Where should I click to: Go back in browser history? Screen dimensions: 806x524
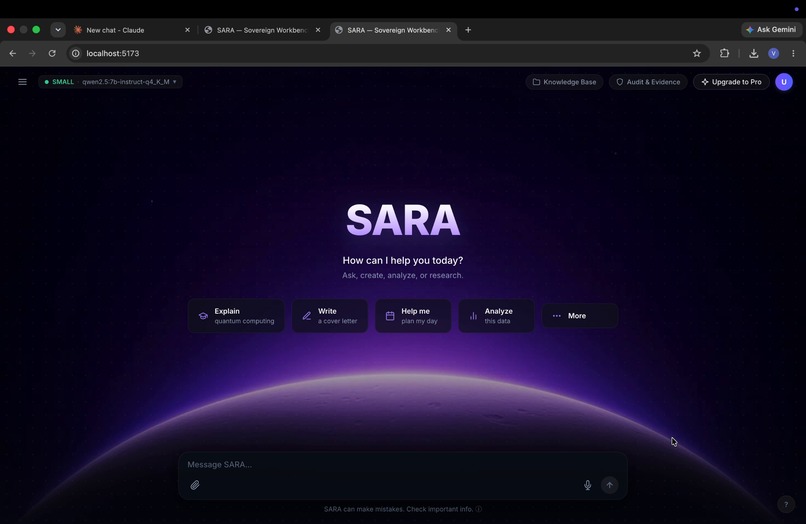tap(13, 53)
